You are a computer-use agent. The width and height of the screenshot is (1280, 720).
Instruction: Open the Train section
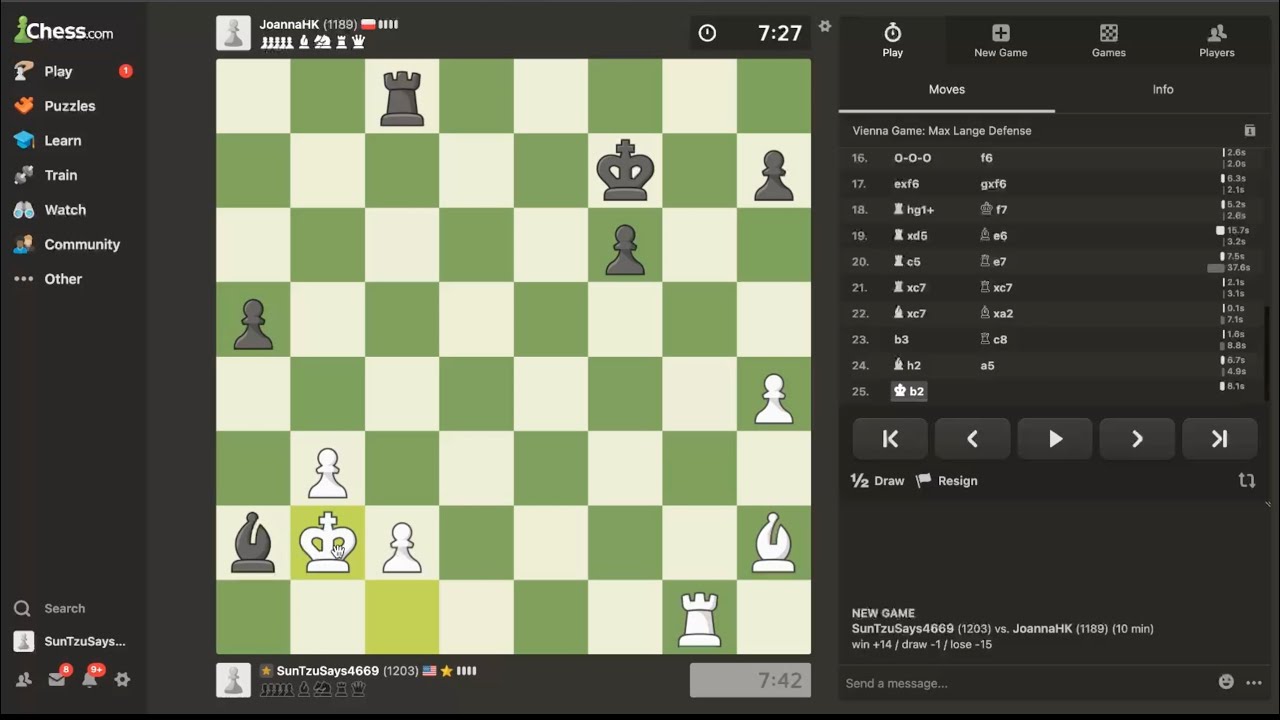[60, 175]
